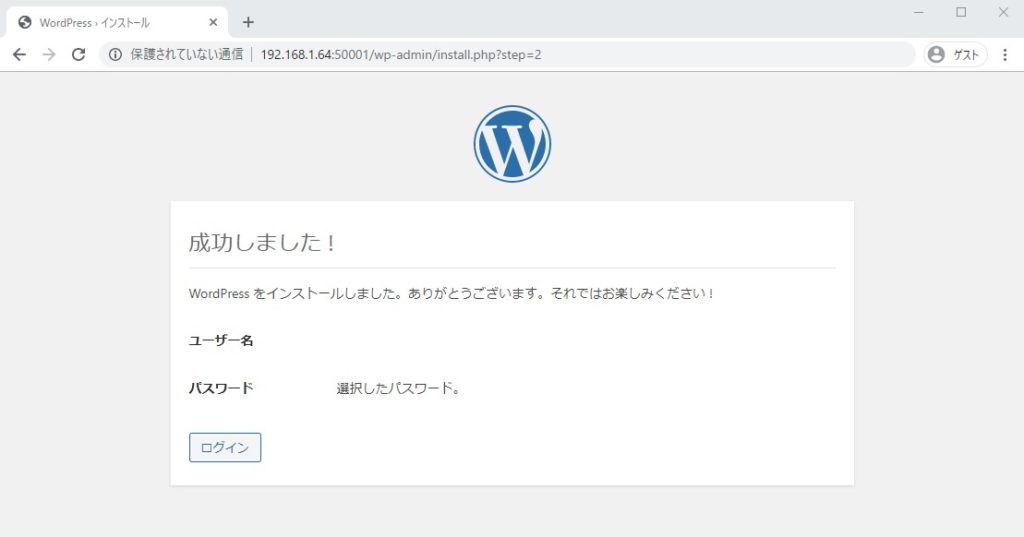Viewport: 1024px width, 537px height.
Task: Click the ユーザー名 label
Action: [221, 340]
